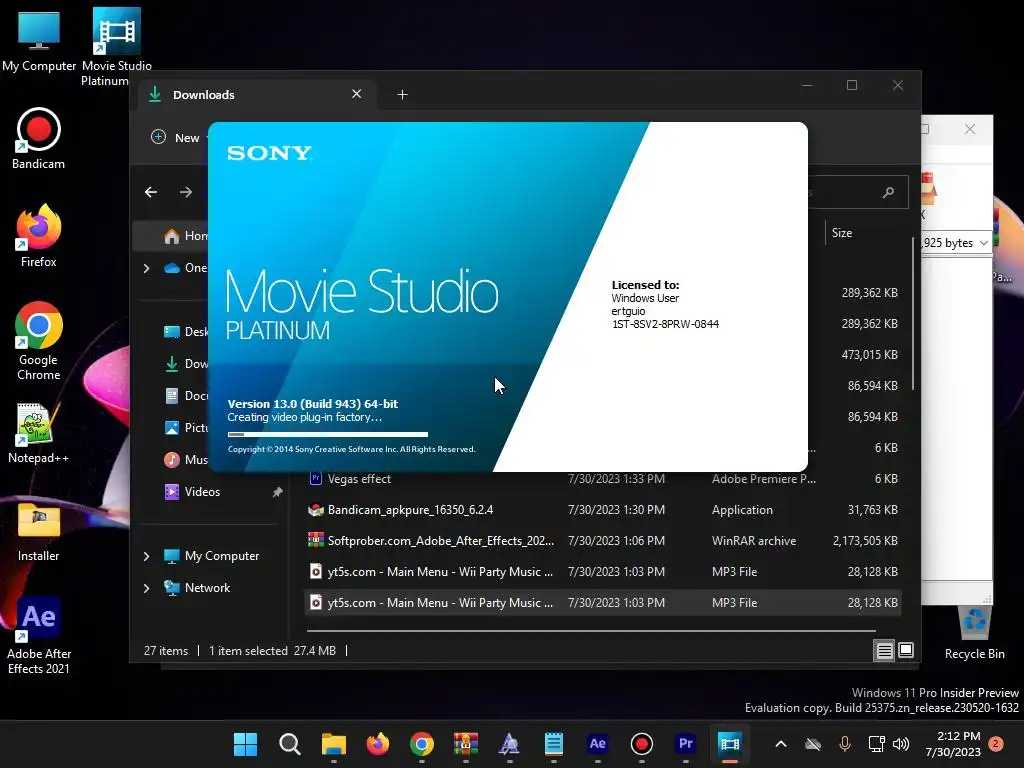The width and height of the screenshot is (1024, 768).
Task: Open Movie Studio Platinum desktop shortcut
Action: tap(116, 47)
